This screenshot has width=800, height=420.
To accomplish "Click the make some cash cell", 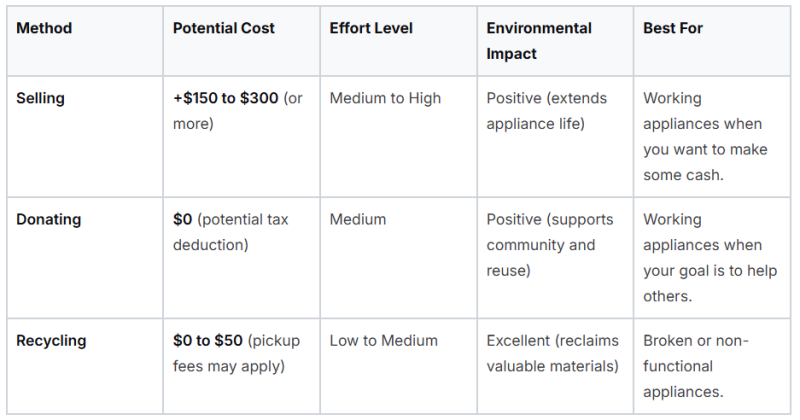I will 705,136.
